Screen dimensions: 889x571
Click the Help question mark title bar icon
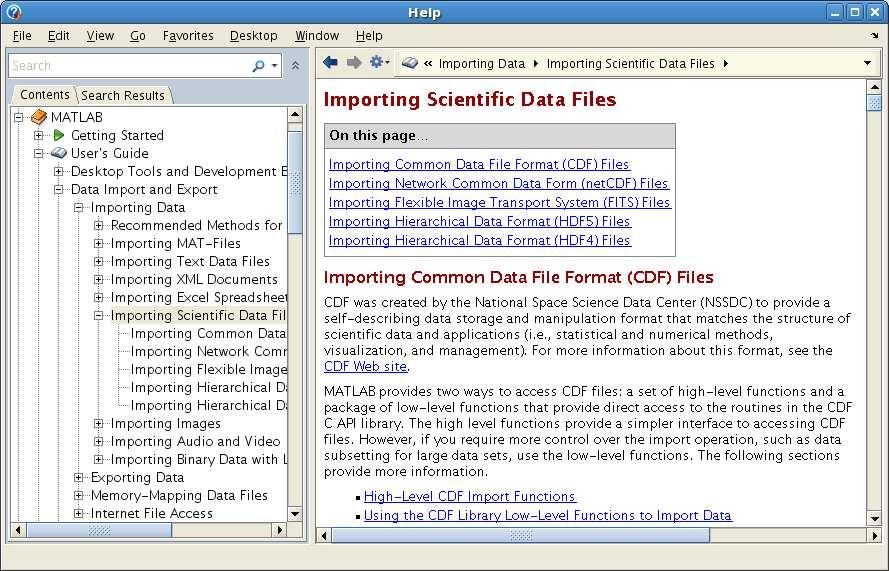(x=14, y=12)
